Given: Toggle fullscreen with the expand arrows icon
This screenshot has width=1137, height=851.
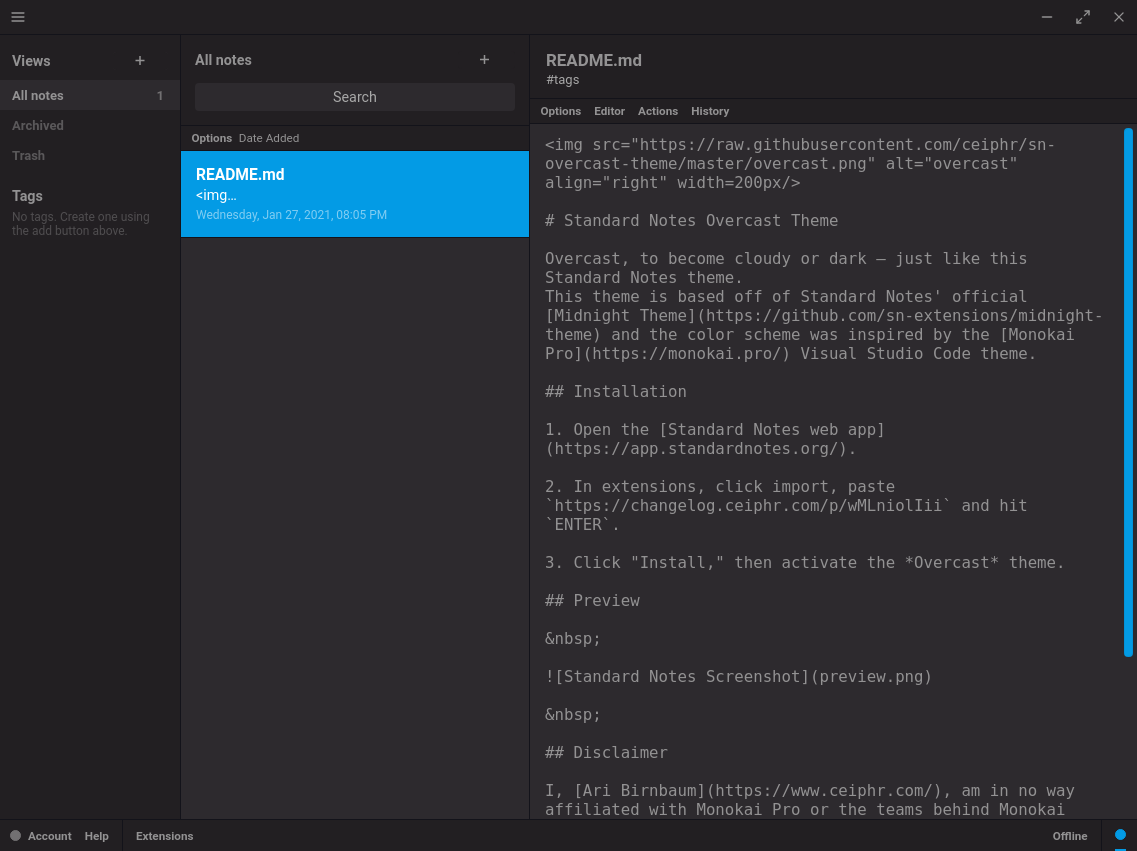Looking at the screenshot, I should click(1083, 17).
